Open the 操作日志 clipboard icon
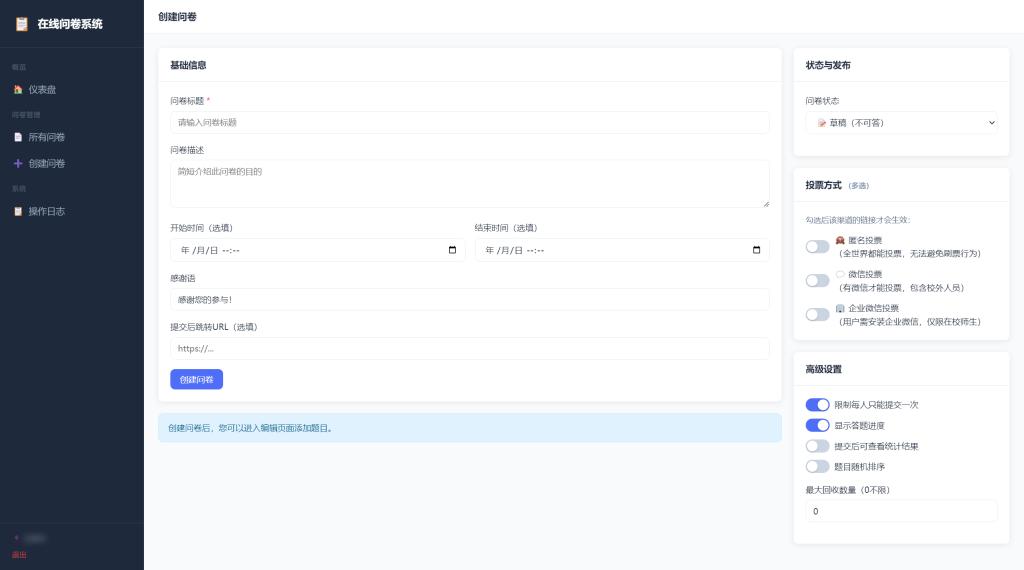Screen dimensions: 1024x570 click(x=18, y=212)
